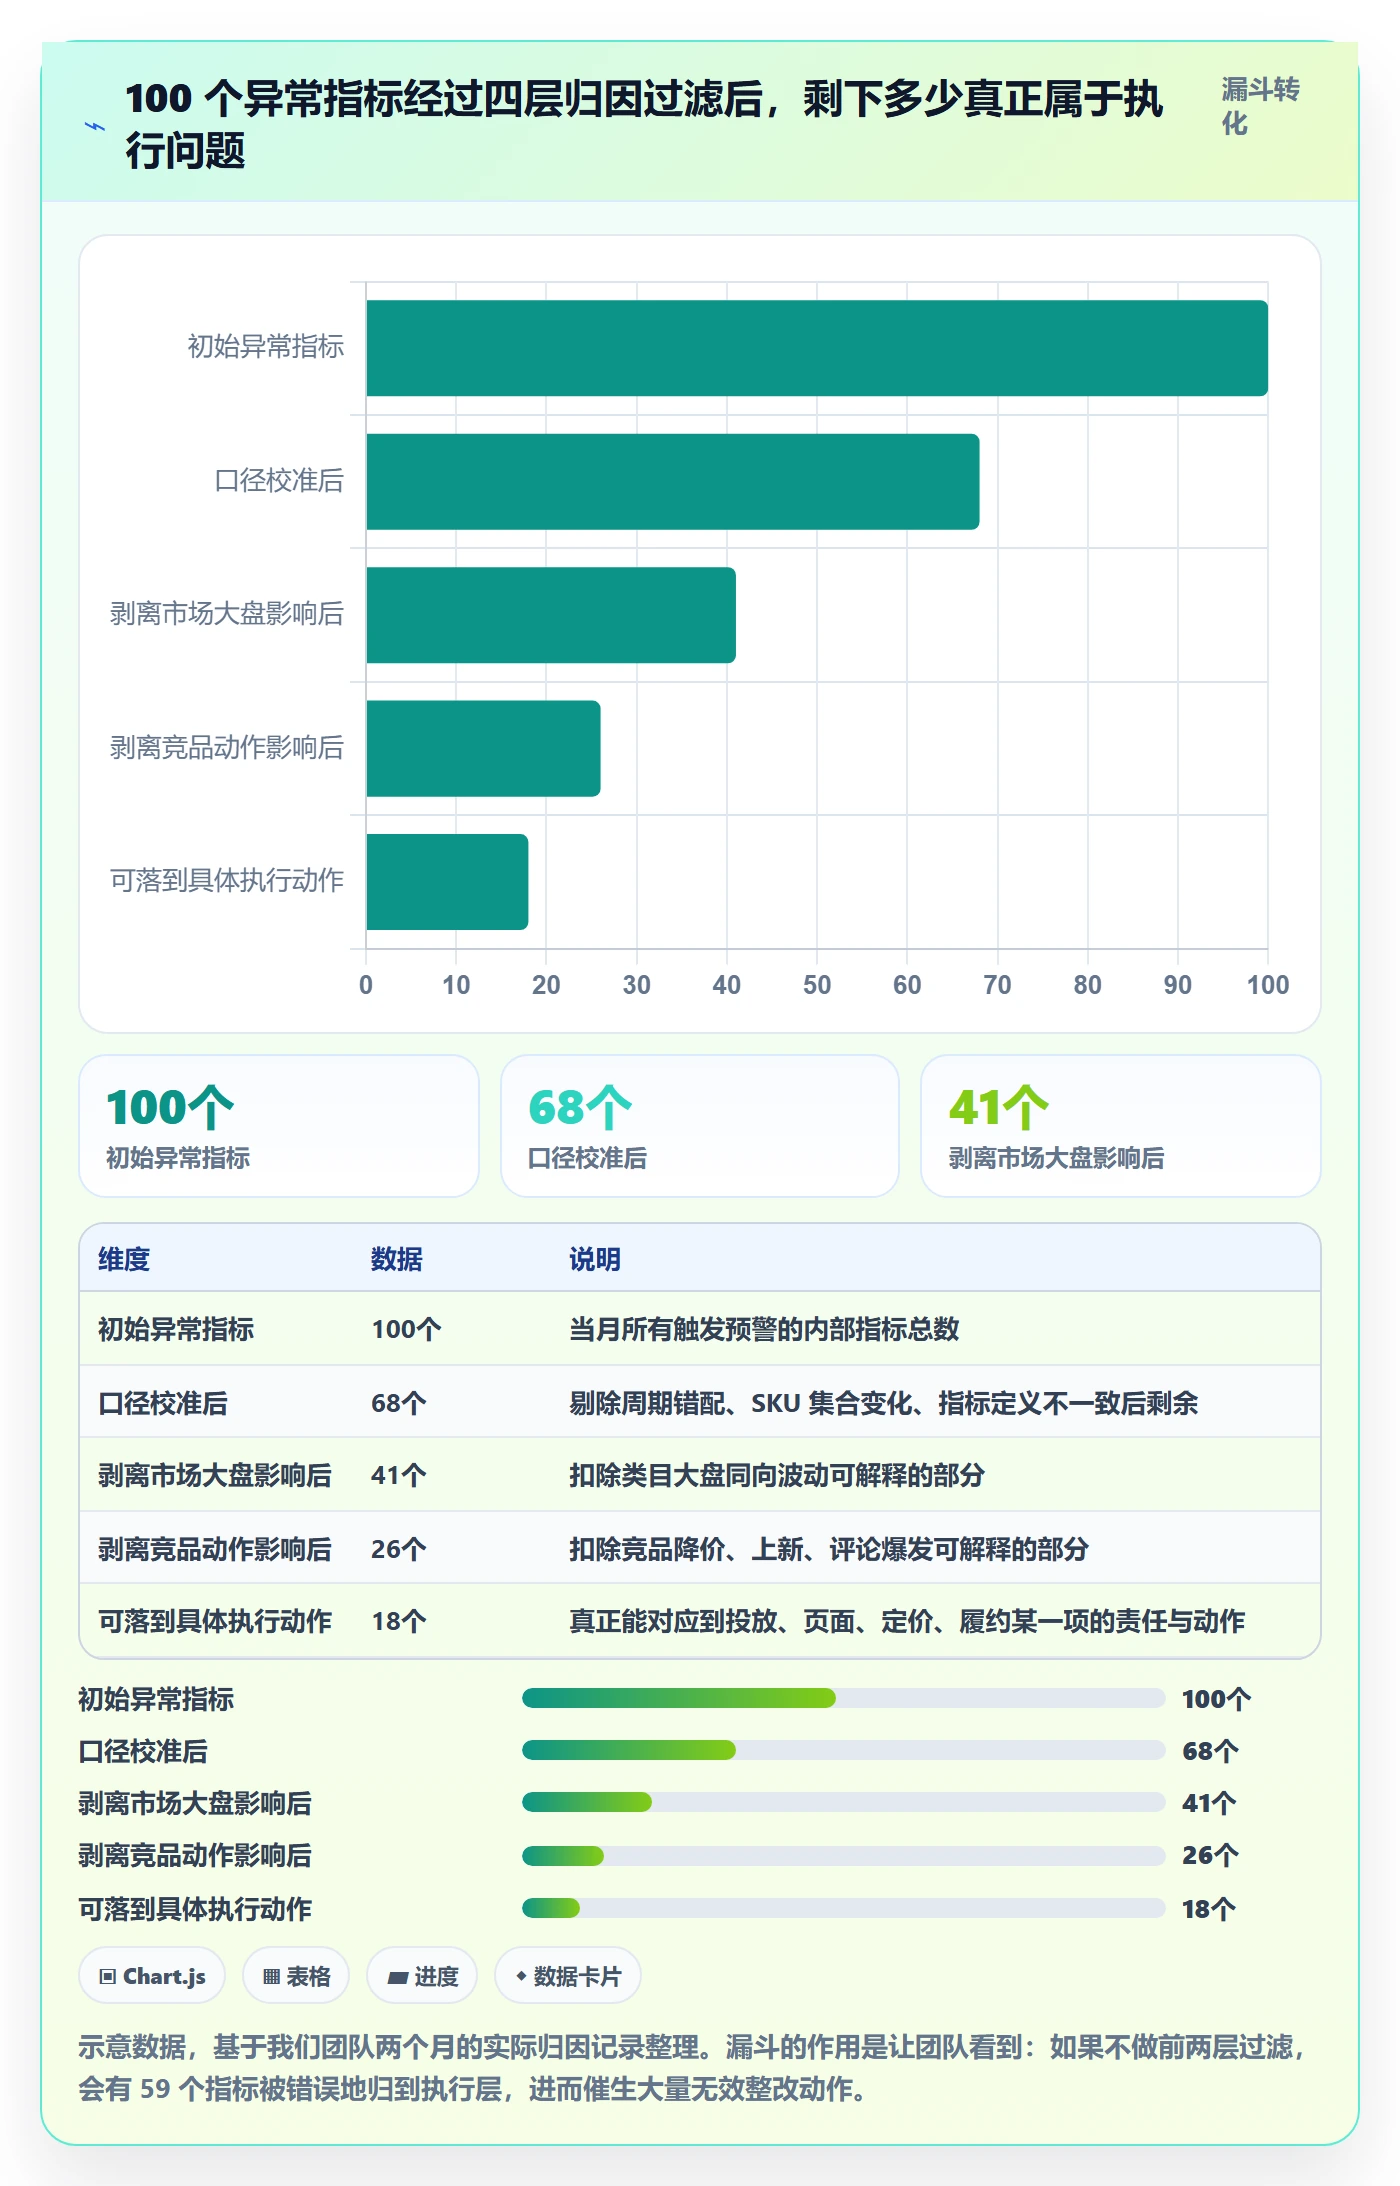Click the 剥离竞品动作影响后 progress bar
Screen dimensions: 1400x2186
pyautogui.click(x=843, y=1856)
